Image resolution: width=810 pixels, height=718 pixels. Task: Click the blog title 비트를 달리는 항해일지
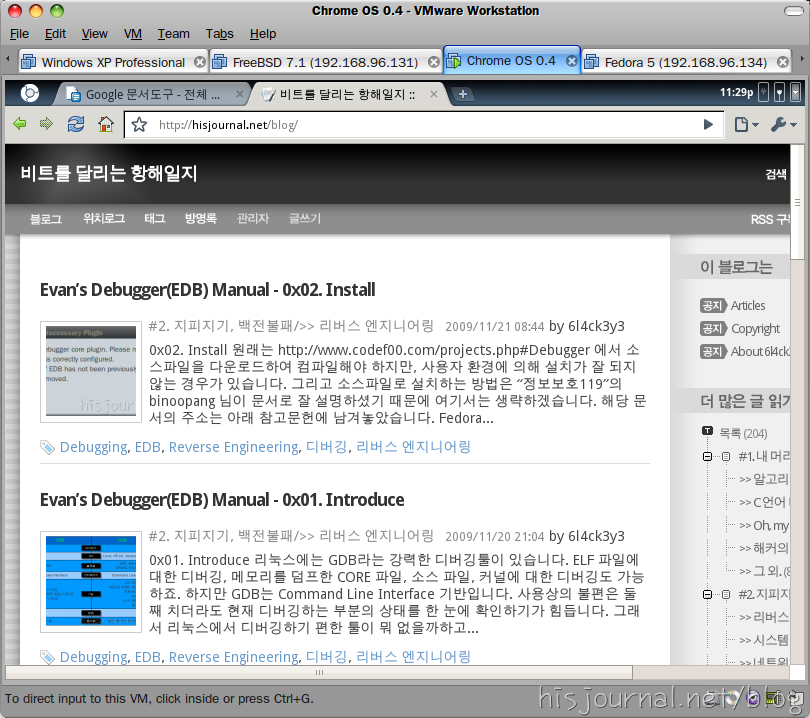pos(109,173)
